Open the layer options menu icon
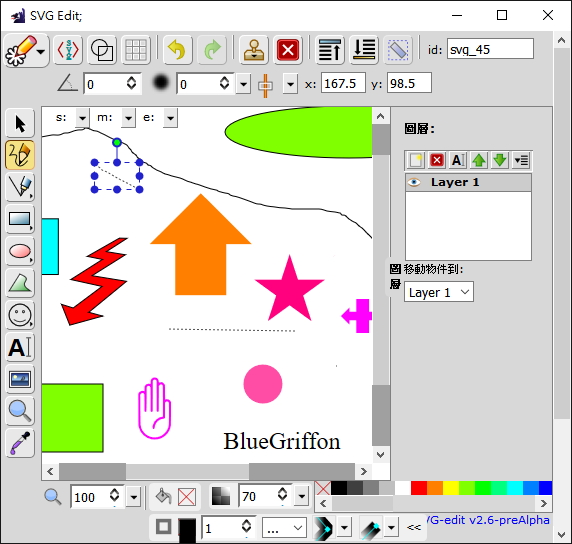This screenshot has width=572, height=544. 521,160
